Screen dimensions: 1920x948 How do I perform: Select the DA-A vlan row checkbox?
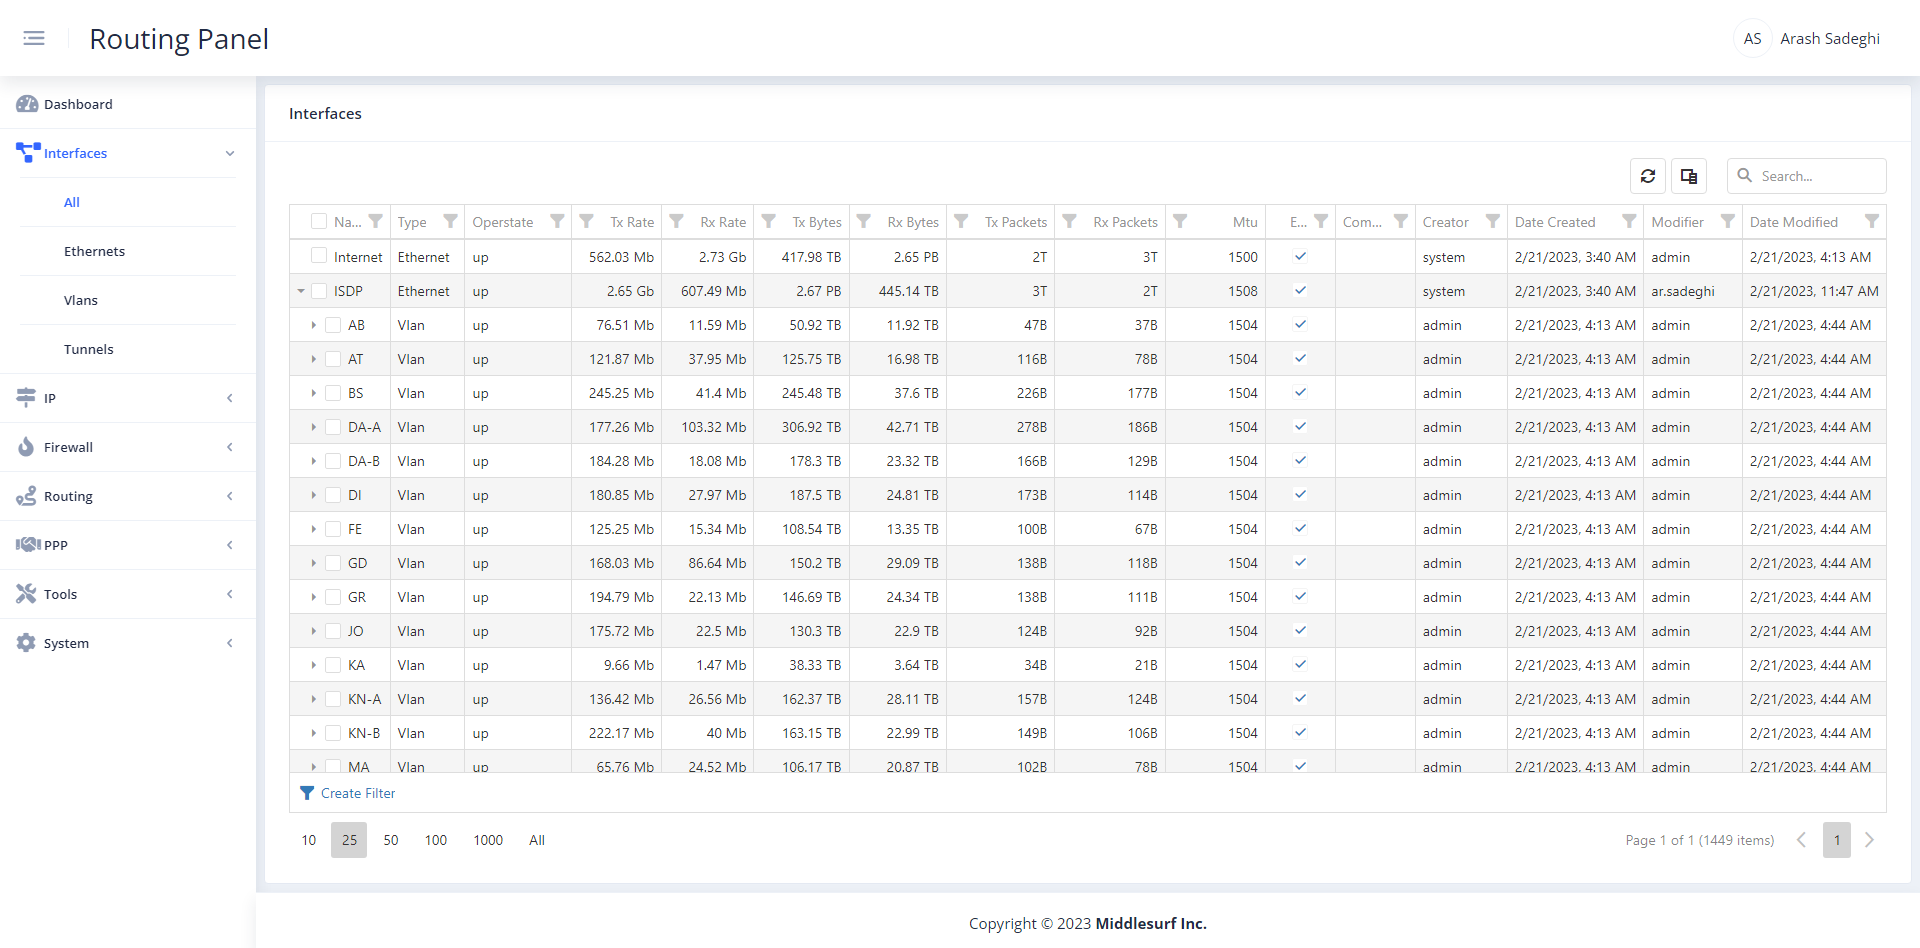333,427
